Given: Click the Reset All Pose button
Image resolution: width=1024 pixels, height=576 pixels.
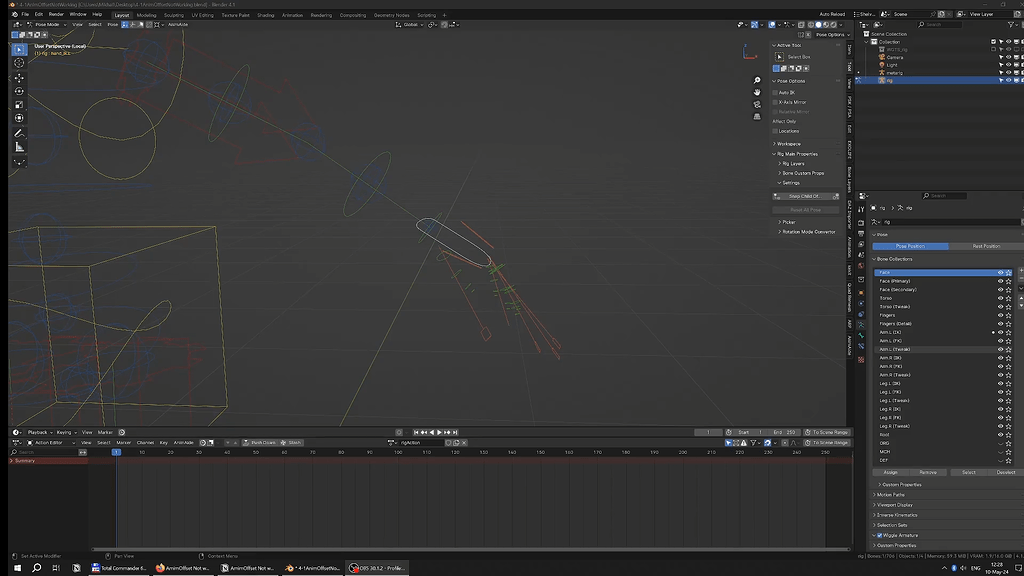Looking at the screenshot, I should 806,210.
